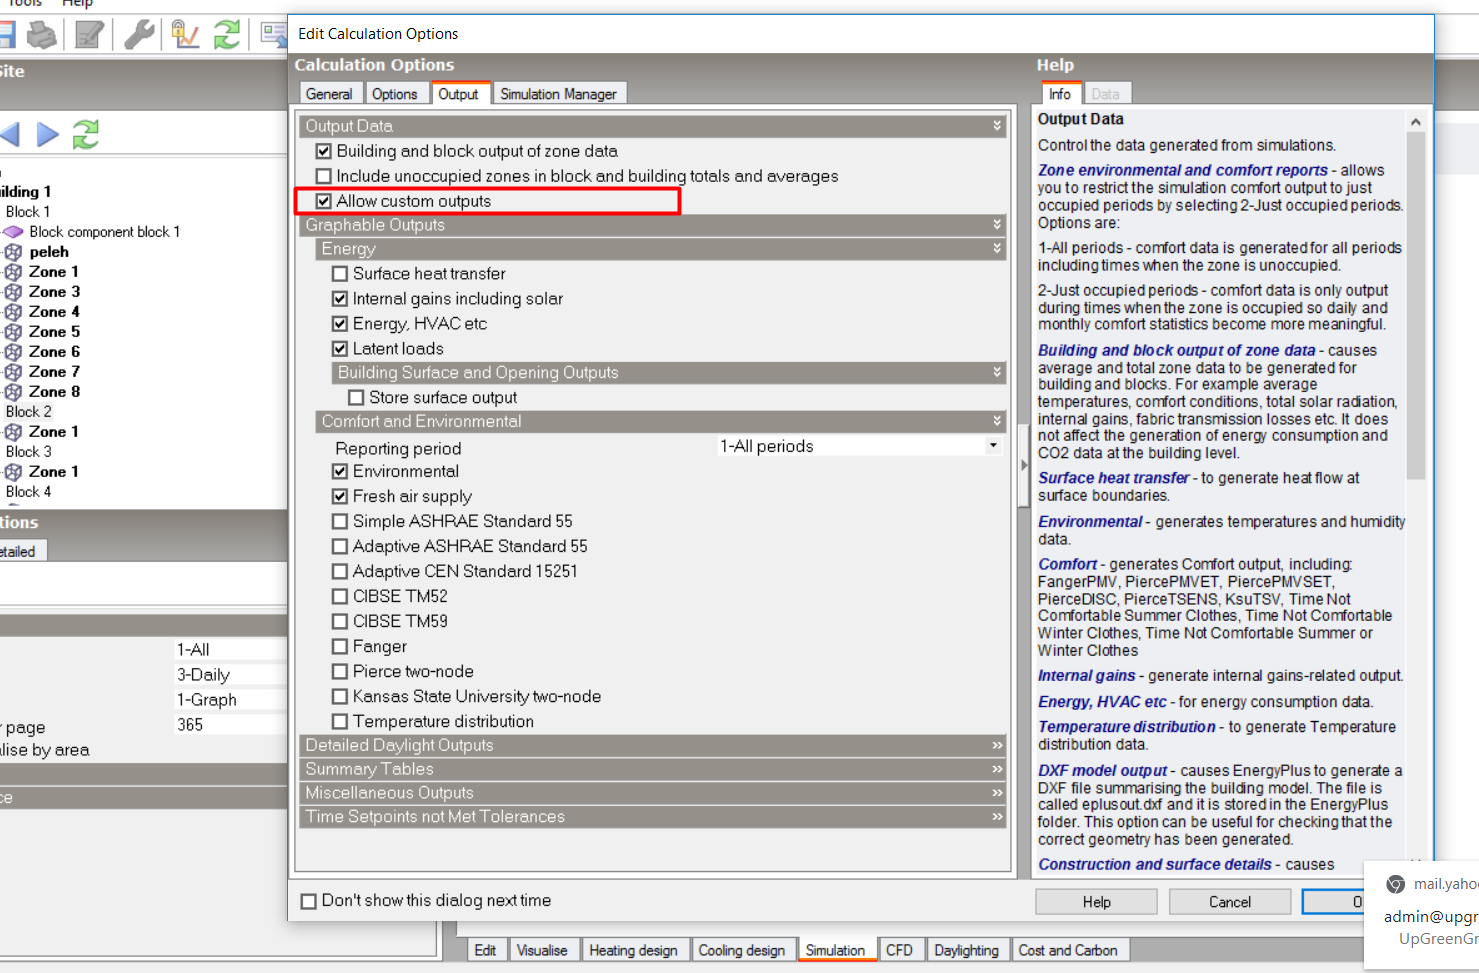
Task: Uncheck Building and block output of zone data
Action: (324, 151)
